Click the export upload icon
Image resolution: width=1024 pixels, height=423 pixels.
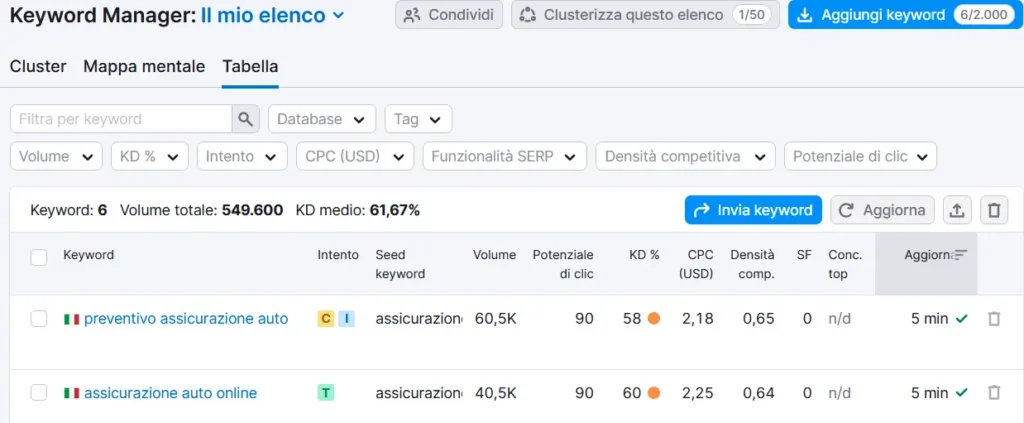coord(957,210)
